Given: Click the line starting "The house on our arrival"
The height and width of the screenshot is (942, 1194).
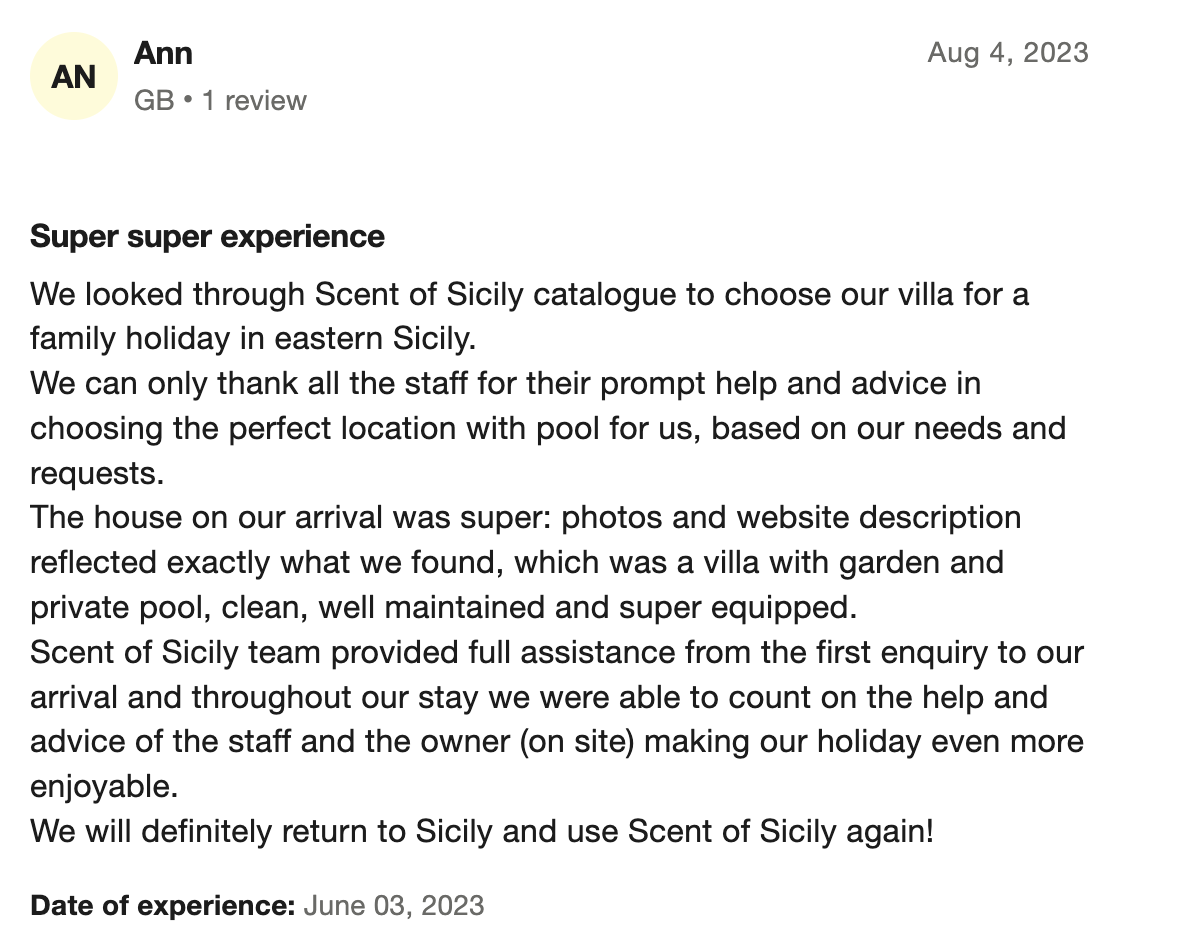Looking at the screenshot, I should tap(525, 518).
